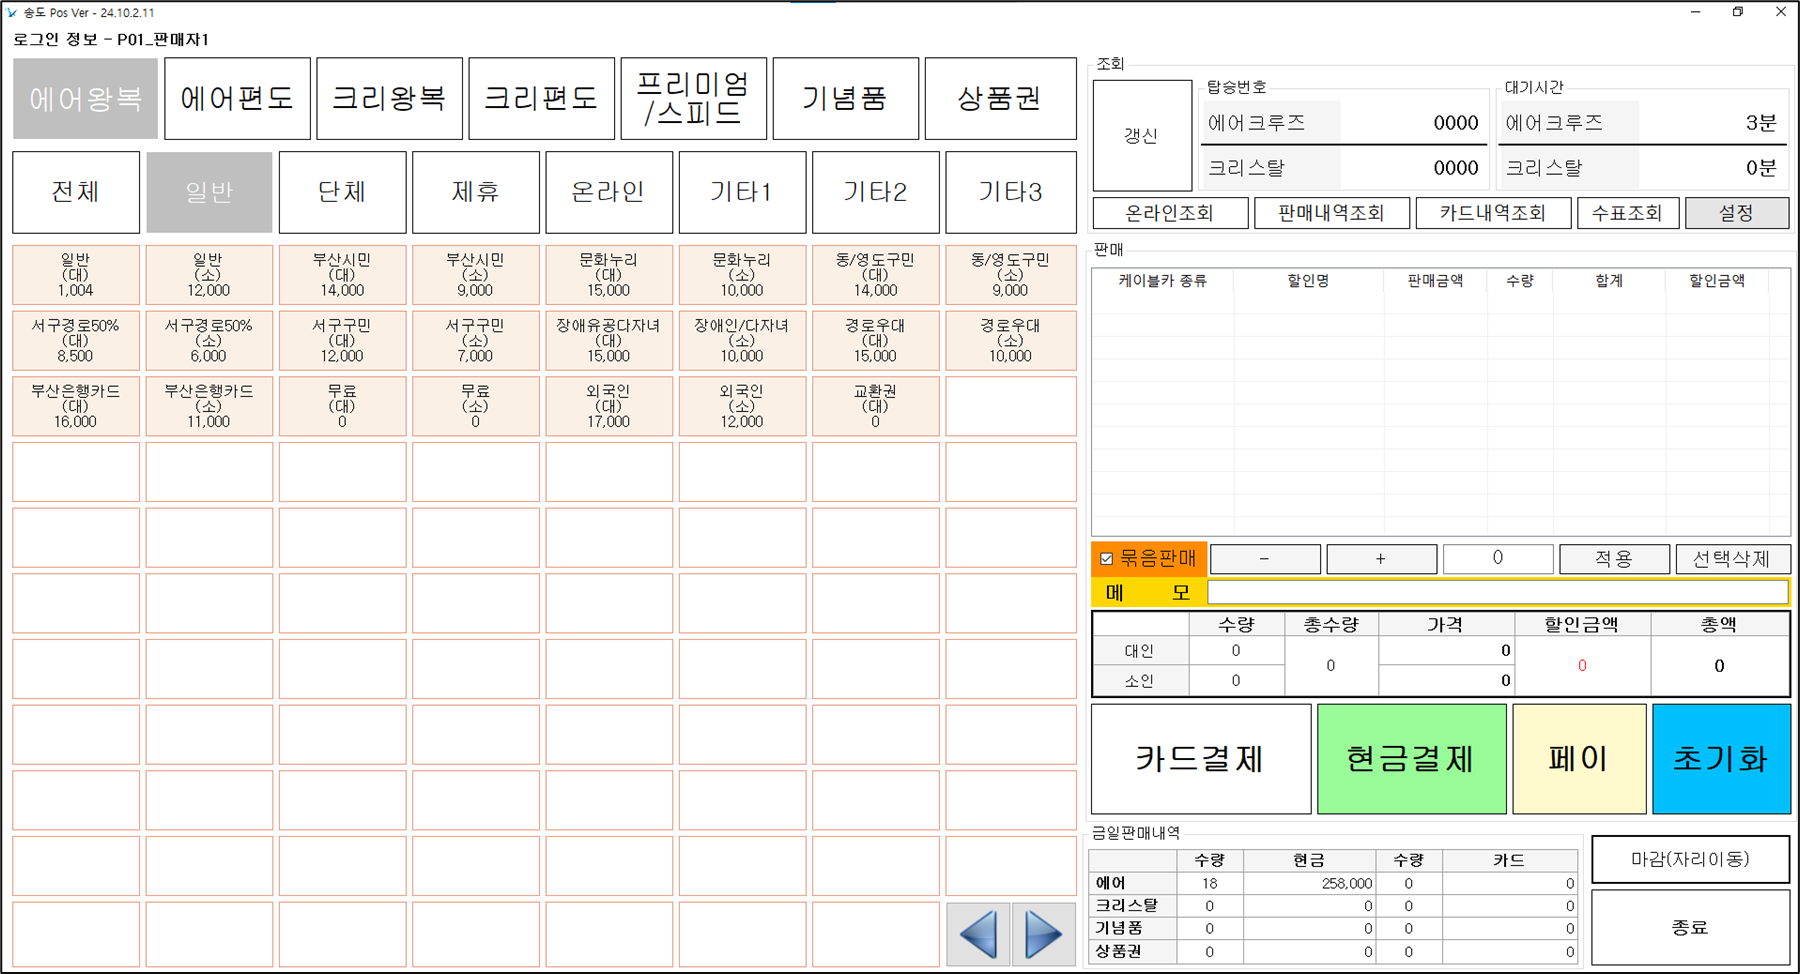Open 판매내역조회 sales history lookup
Image resolution: width=1800 pixels, height=974 pixels.
(1331, 213)
